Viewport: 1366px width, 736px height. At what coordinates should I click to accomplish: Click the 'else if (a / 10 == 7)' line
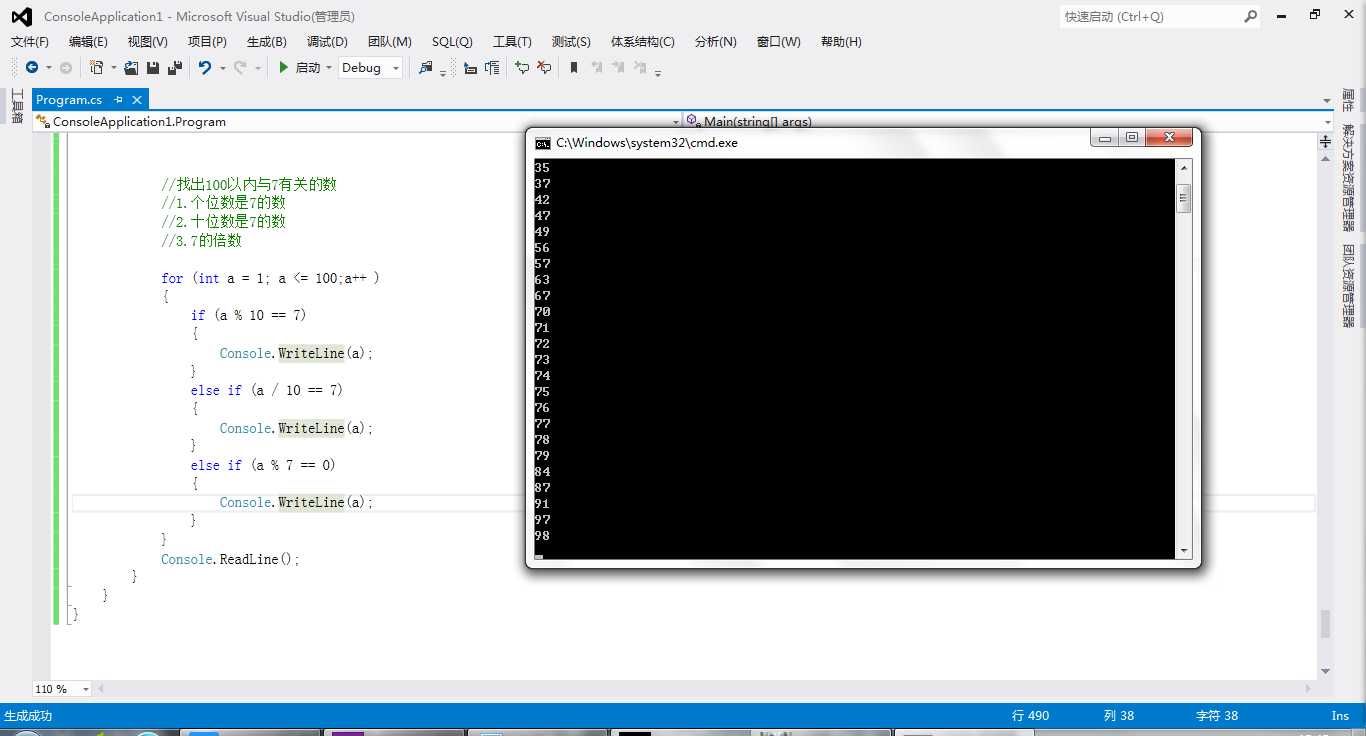point(267,390)
